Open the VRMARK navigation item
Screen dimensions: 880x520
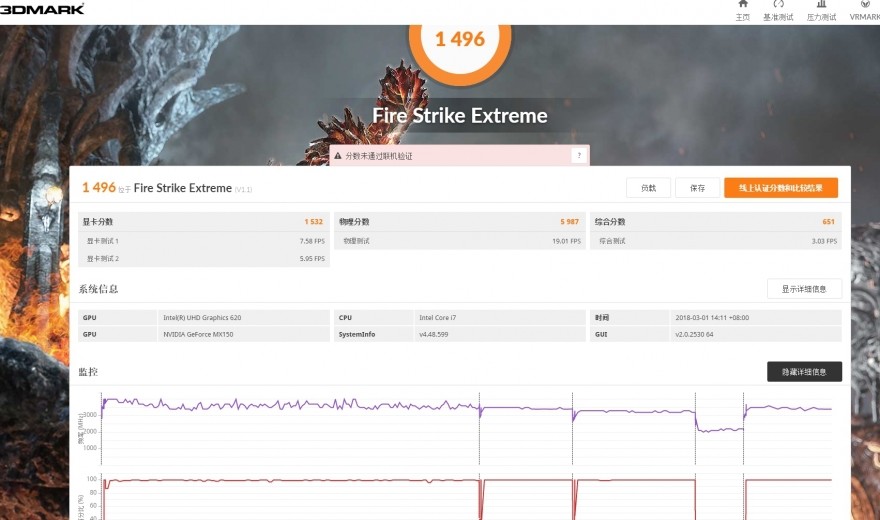coord(865,11)
